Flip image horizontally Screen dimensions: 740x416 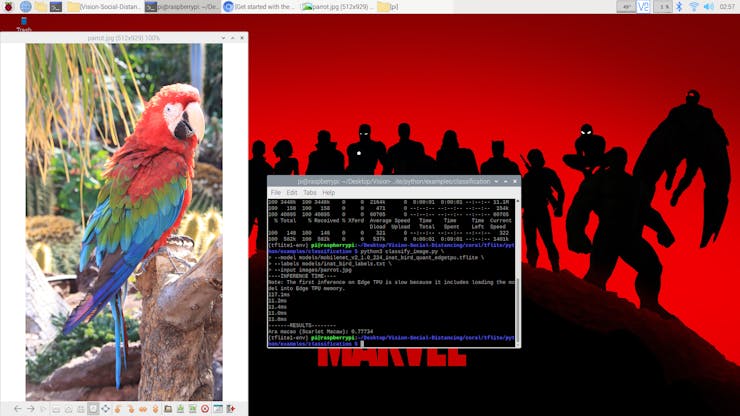coord(143,408)
